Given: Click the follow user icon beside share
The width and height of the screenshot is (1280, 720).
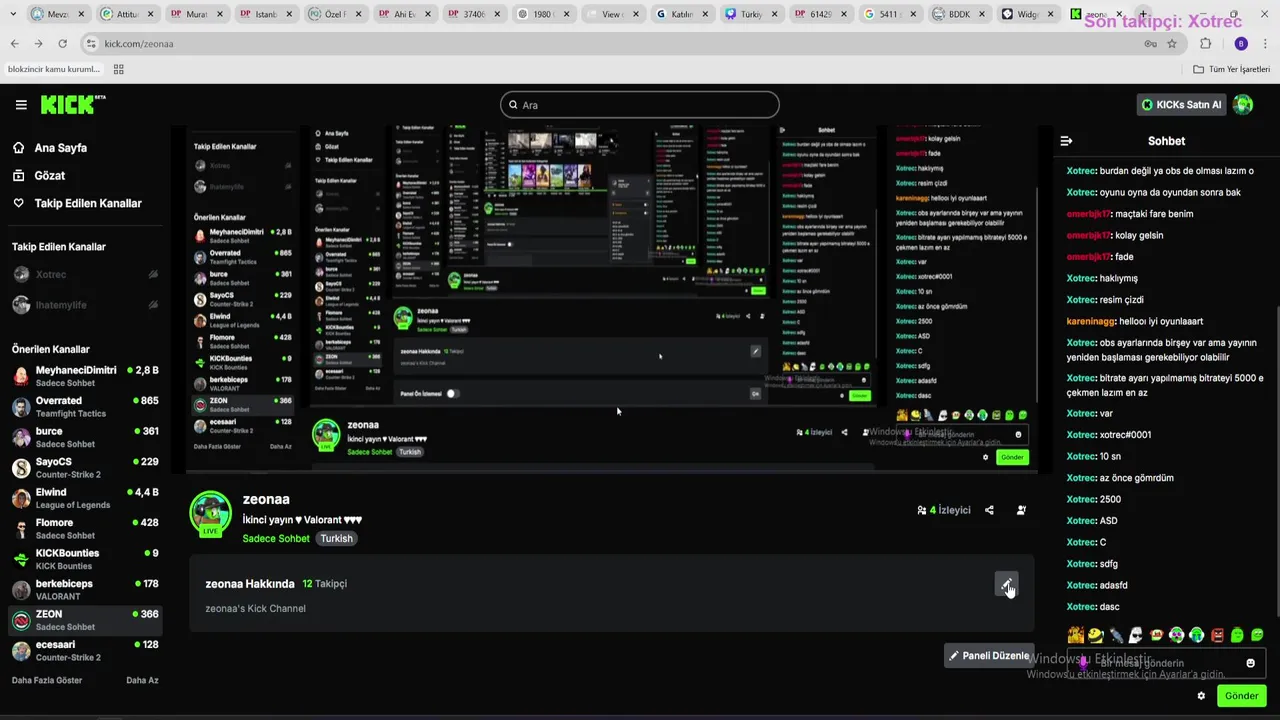Looking at the screenshot, I should tap(1021, 510).
